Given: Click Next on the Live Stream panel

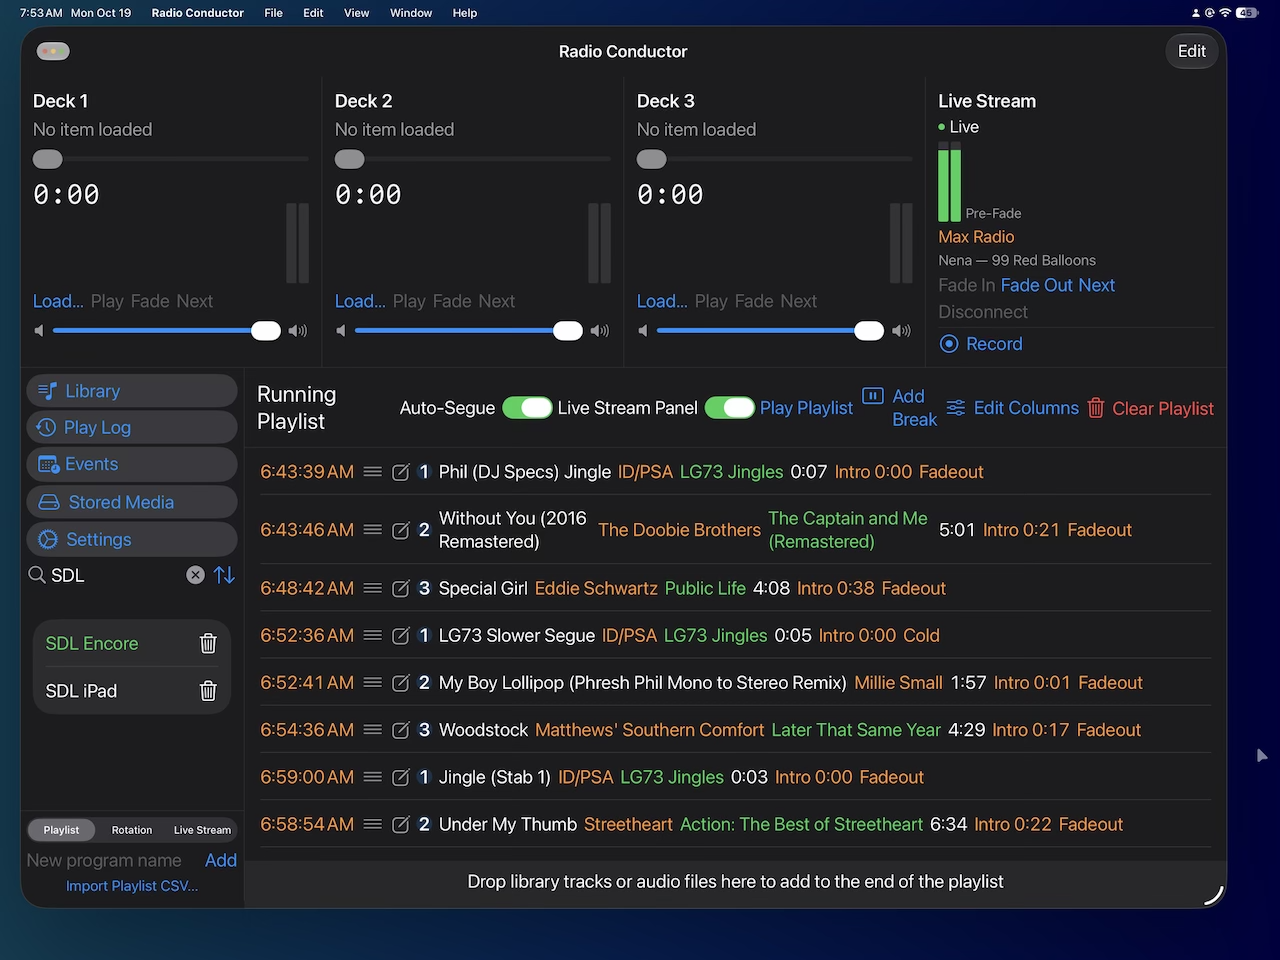Looking at the screenshot, I should [x=1097, y=285].
